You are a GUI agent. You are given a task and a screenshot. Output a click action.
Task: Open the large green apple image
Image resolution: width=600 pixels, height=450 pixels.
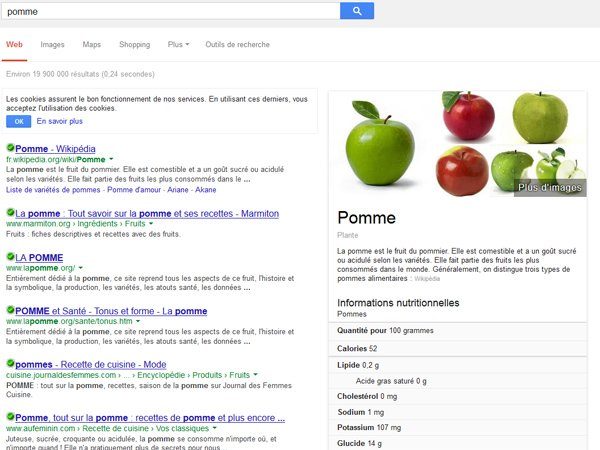point(380,143)
